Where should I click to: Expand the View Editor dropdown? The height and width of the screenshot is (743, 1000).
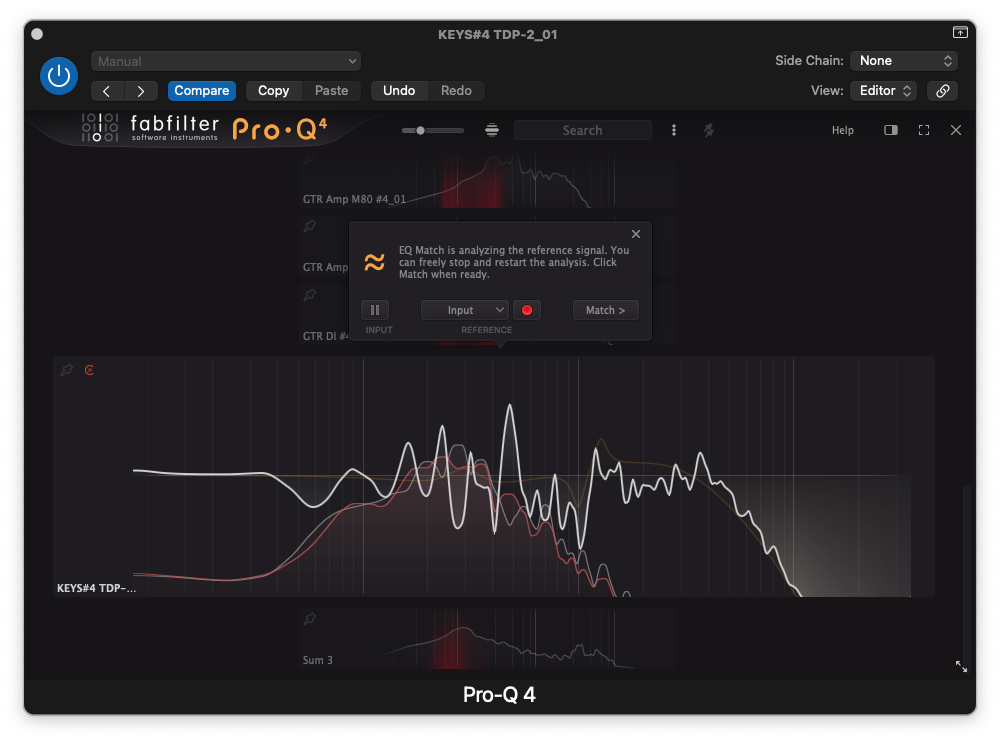883,91
